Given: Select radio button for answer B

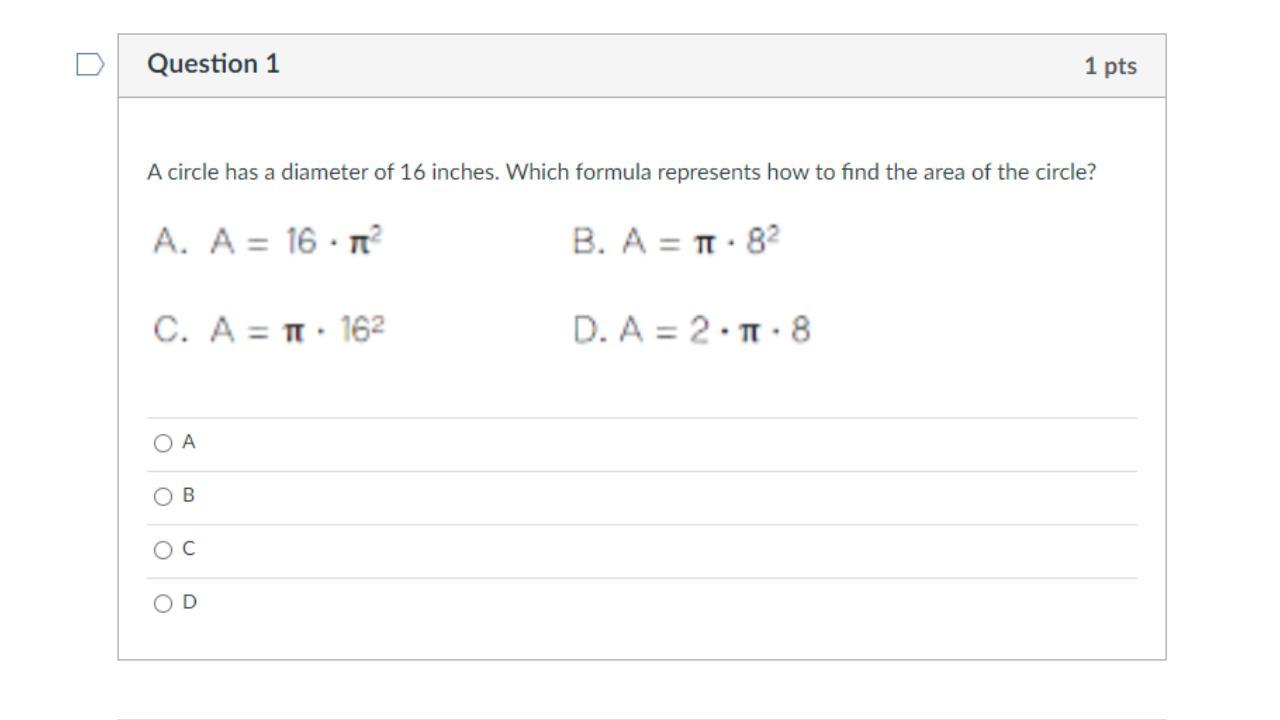Looking at the screenshot, I should pyautogui.click(x=163, y=496).
